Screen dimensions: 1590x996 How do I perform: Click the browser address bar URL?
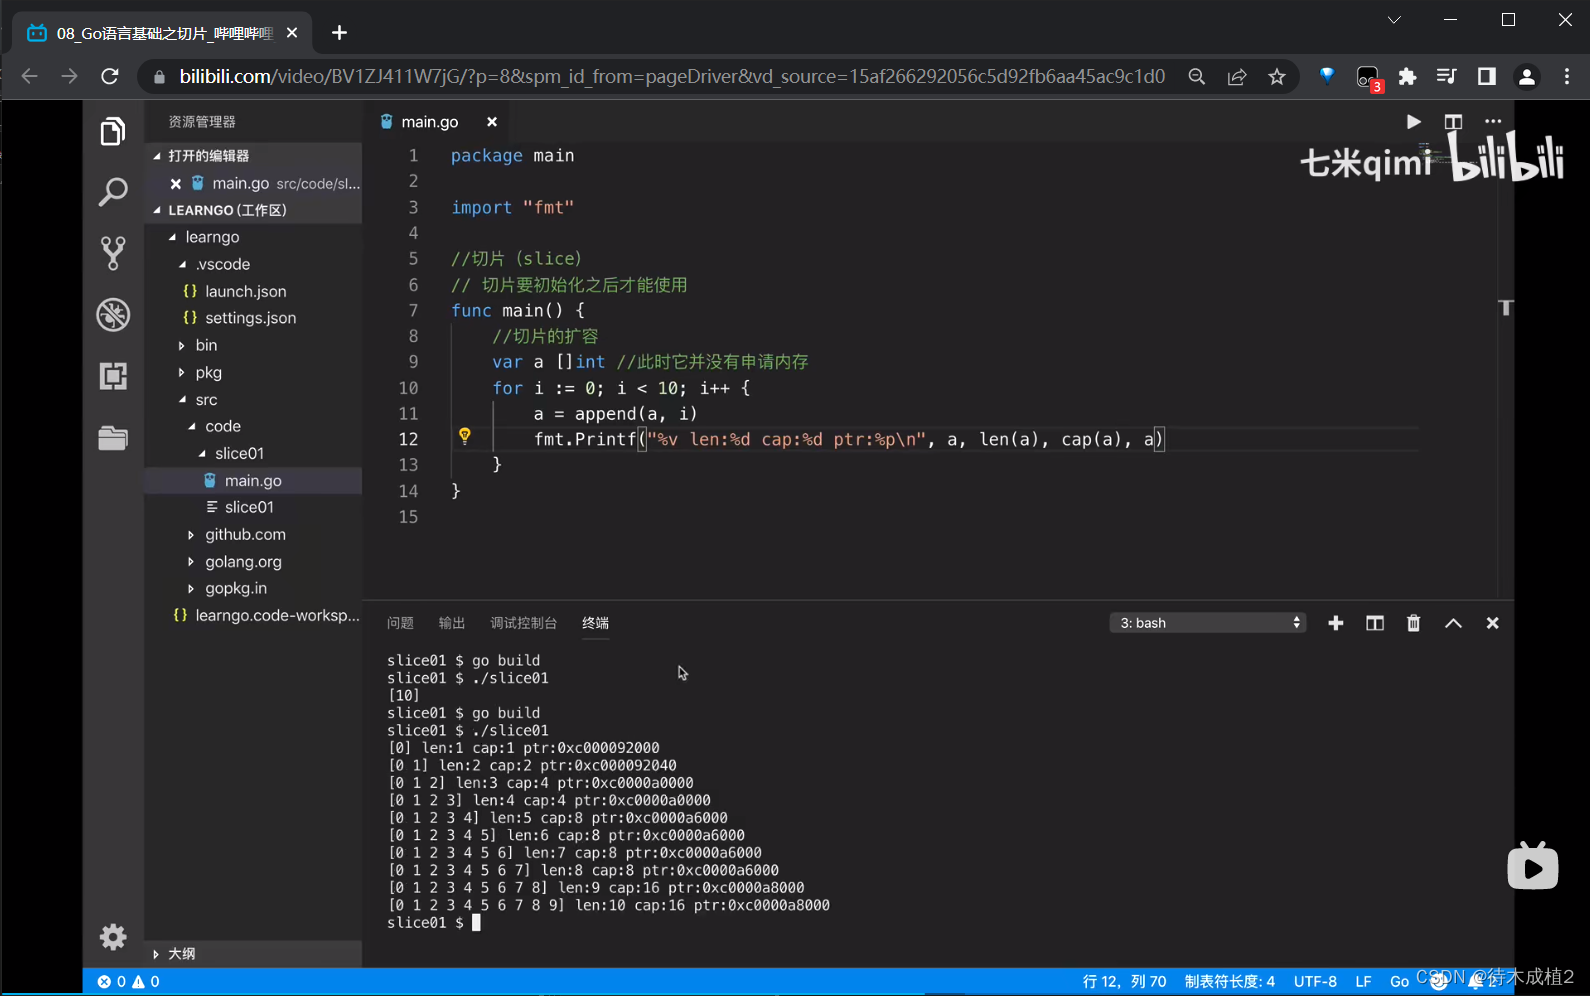672,77
